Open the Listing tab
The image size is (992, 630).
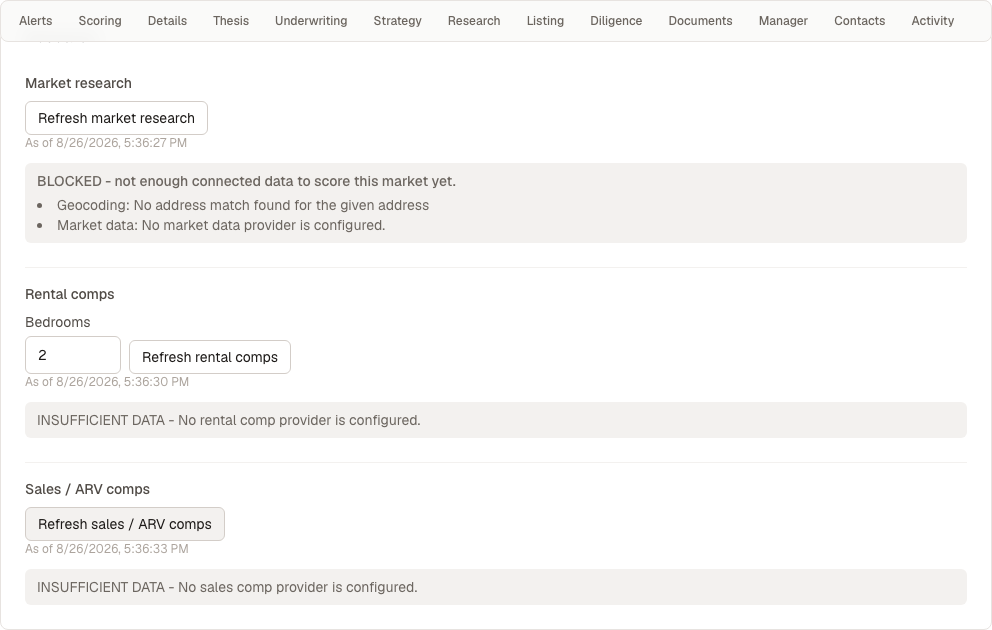[545, 21]
